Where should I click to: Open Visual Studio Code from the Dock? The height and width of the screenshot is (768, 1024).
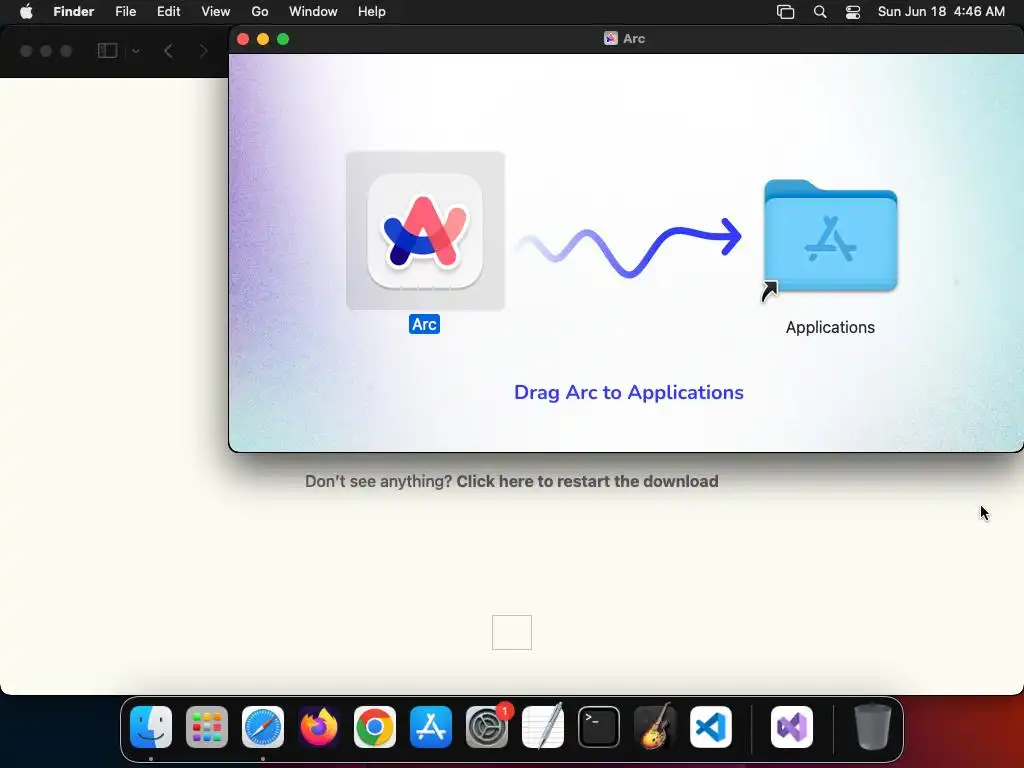[711, 727]
